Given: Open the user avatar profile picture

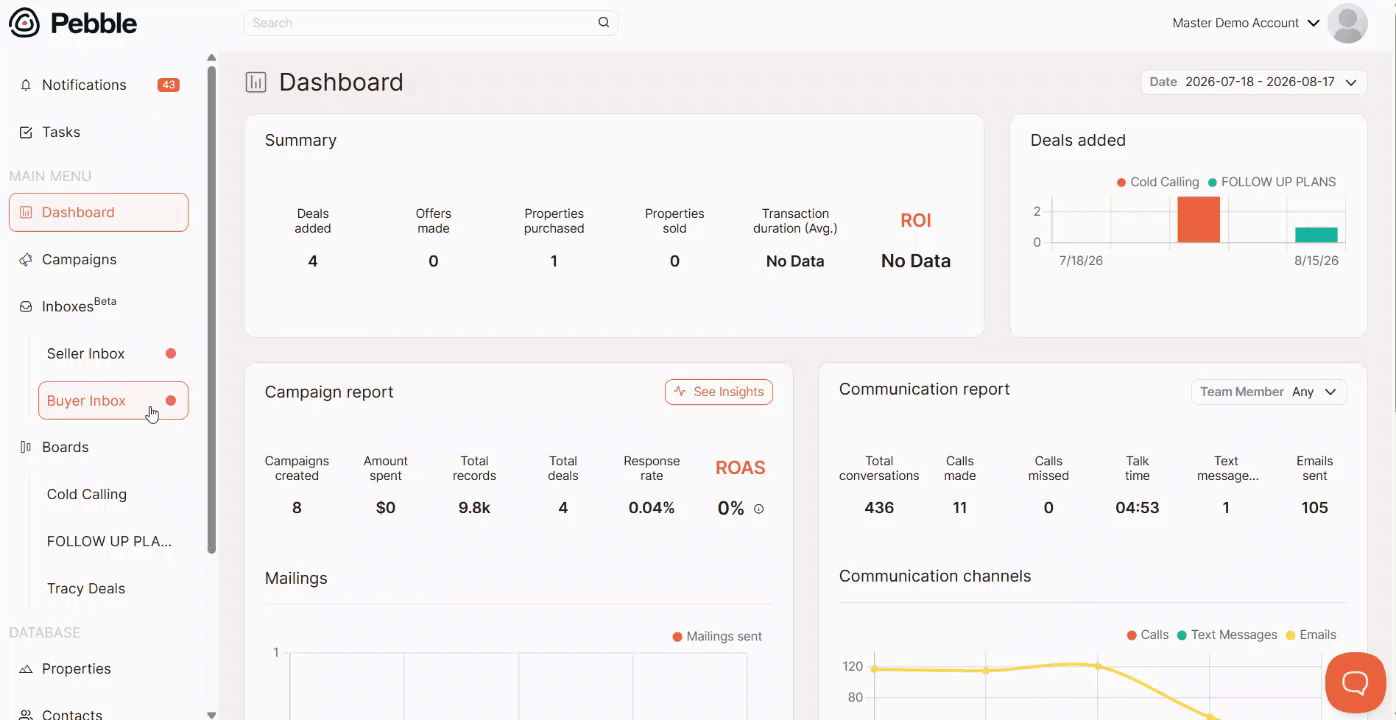Looking at the screenshot, I should [1347, 23].
